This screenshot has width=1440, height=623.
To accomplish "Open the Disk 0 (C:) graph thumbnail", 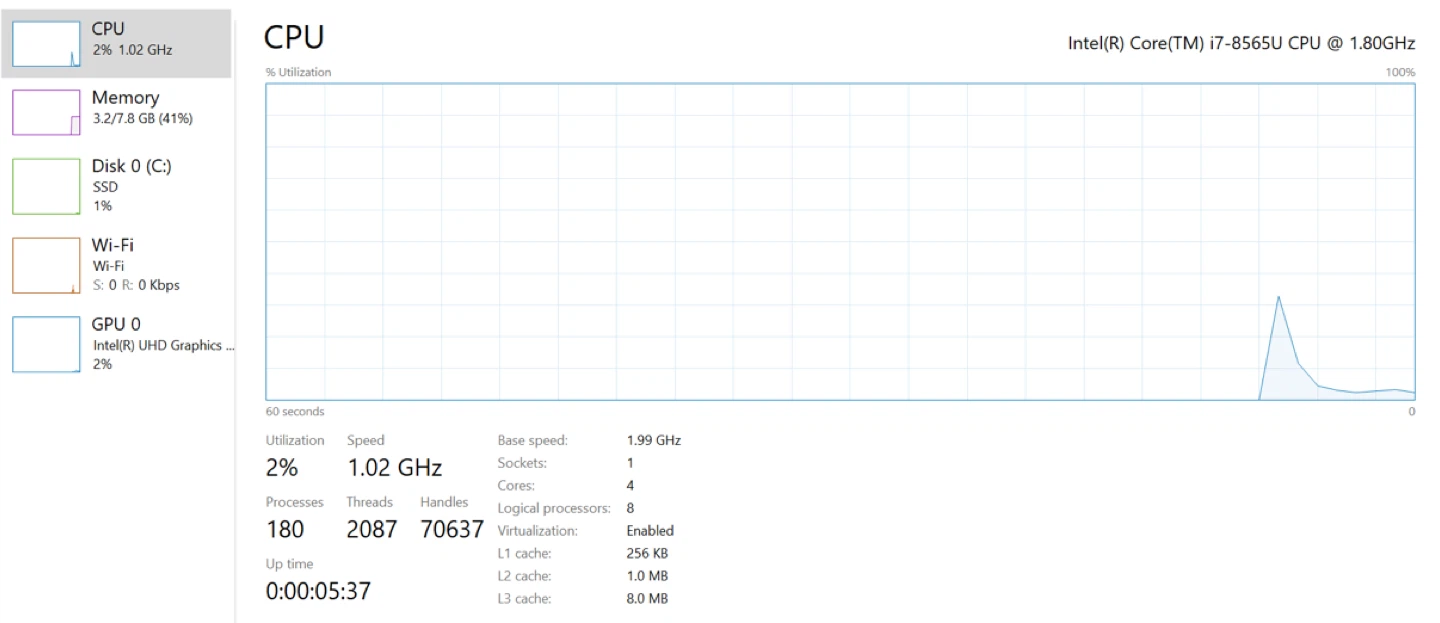I will [x=46, y=186].
